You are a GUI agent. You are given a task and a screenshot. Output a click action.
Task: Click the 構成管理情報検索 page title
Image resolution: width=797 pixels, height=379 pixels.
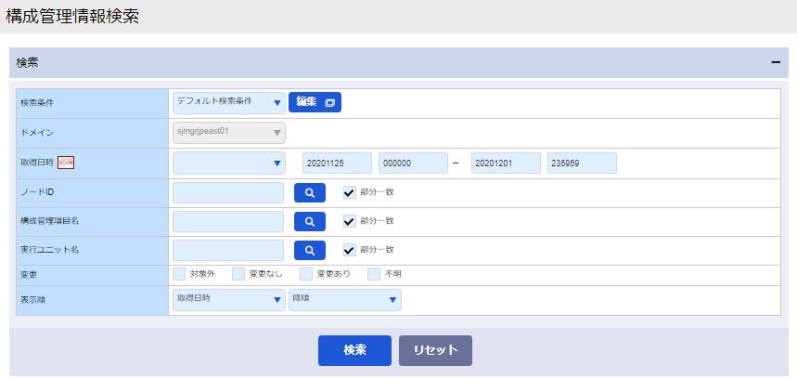[72, 16]
